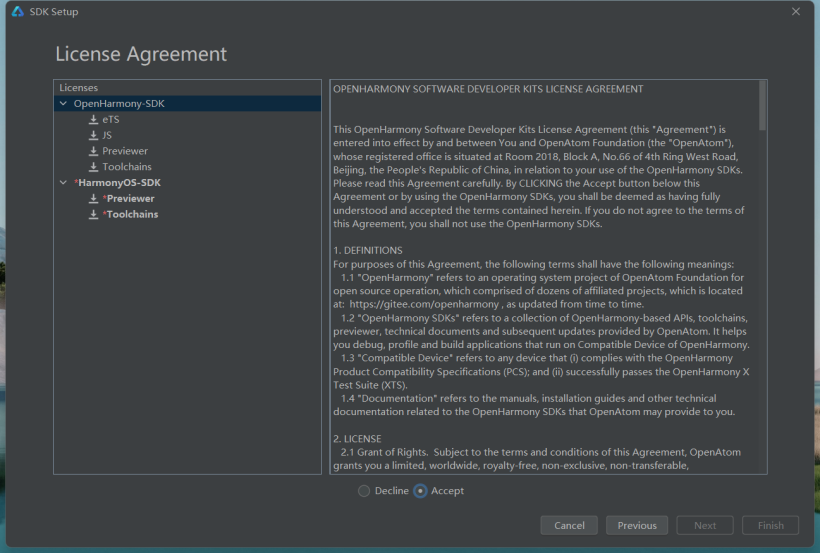Screen dimensions: 820x553
Task: Select the Accept radio button
Action: (420, 491)
